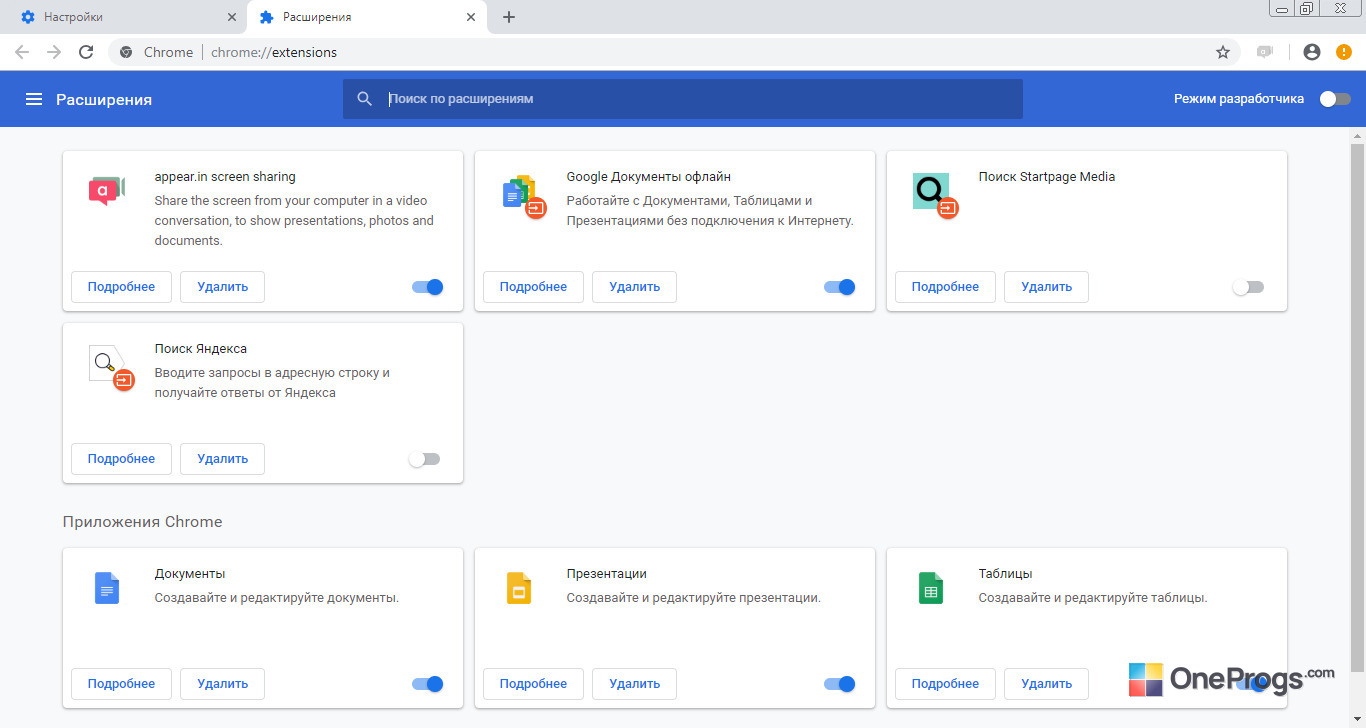Click the Таблицы app green icon
The width and height of the screenshot is (1366, 728).
930,588
